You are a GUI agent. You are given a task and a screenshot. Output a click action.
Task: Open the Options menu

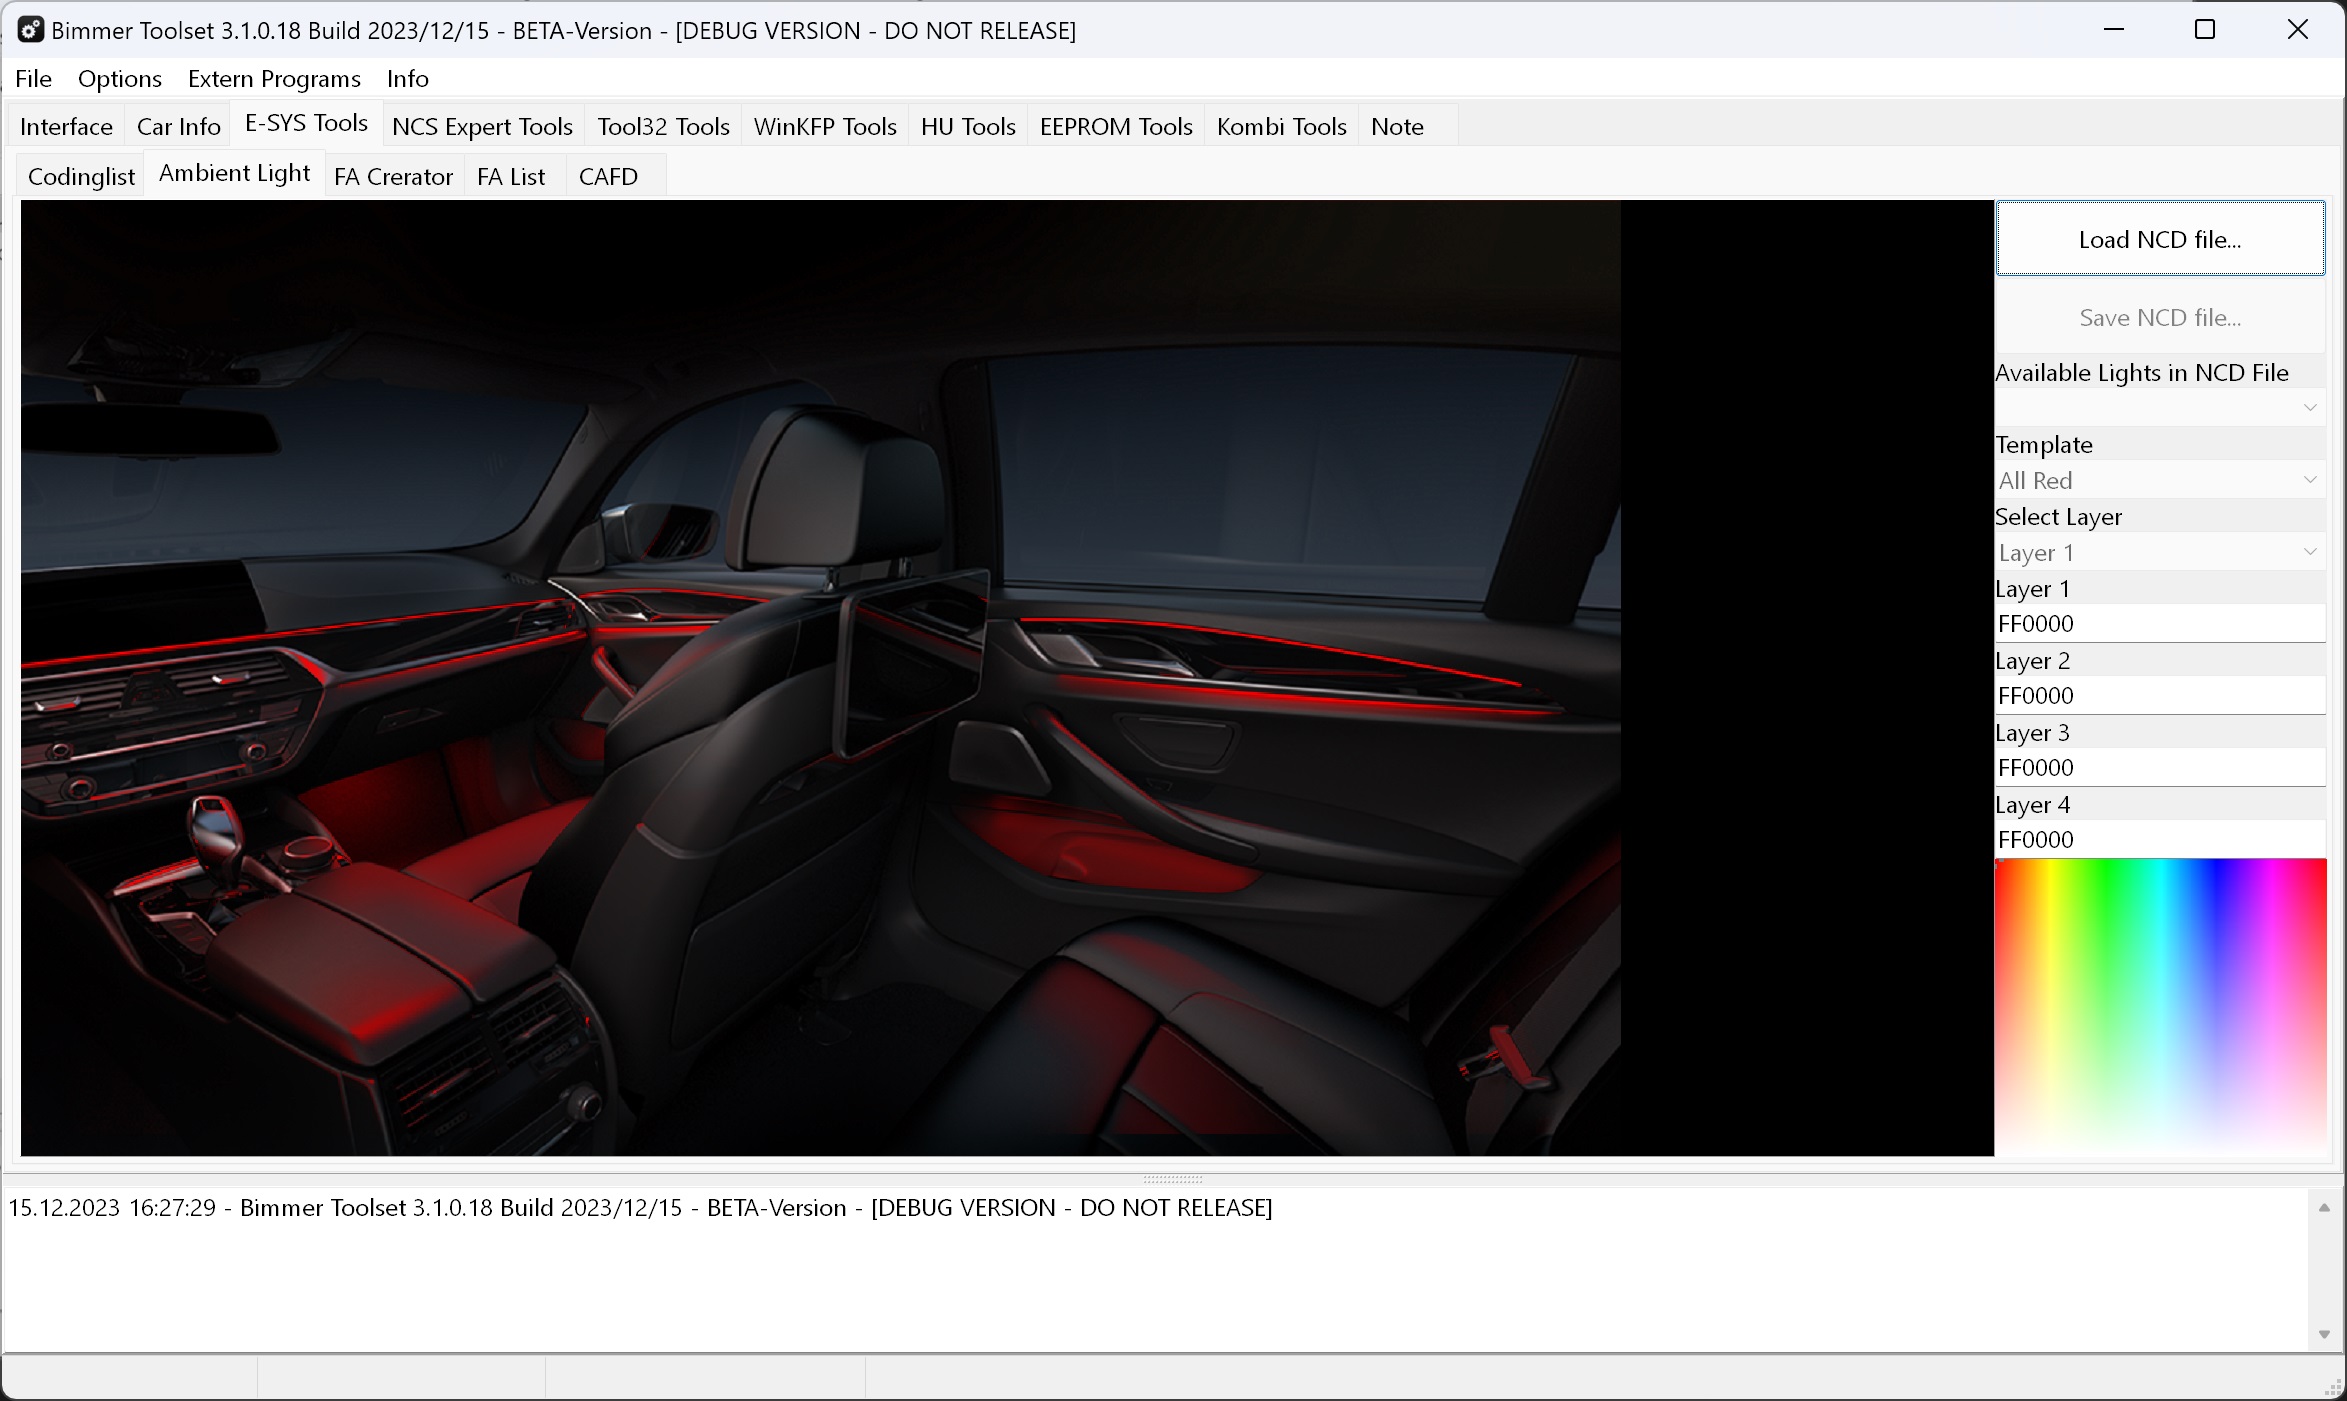[x=120, y=78]
